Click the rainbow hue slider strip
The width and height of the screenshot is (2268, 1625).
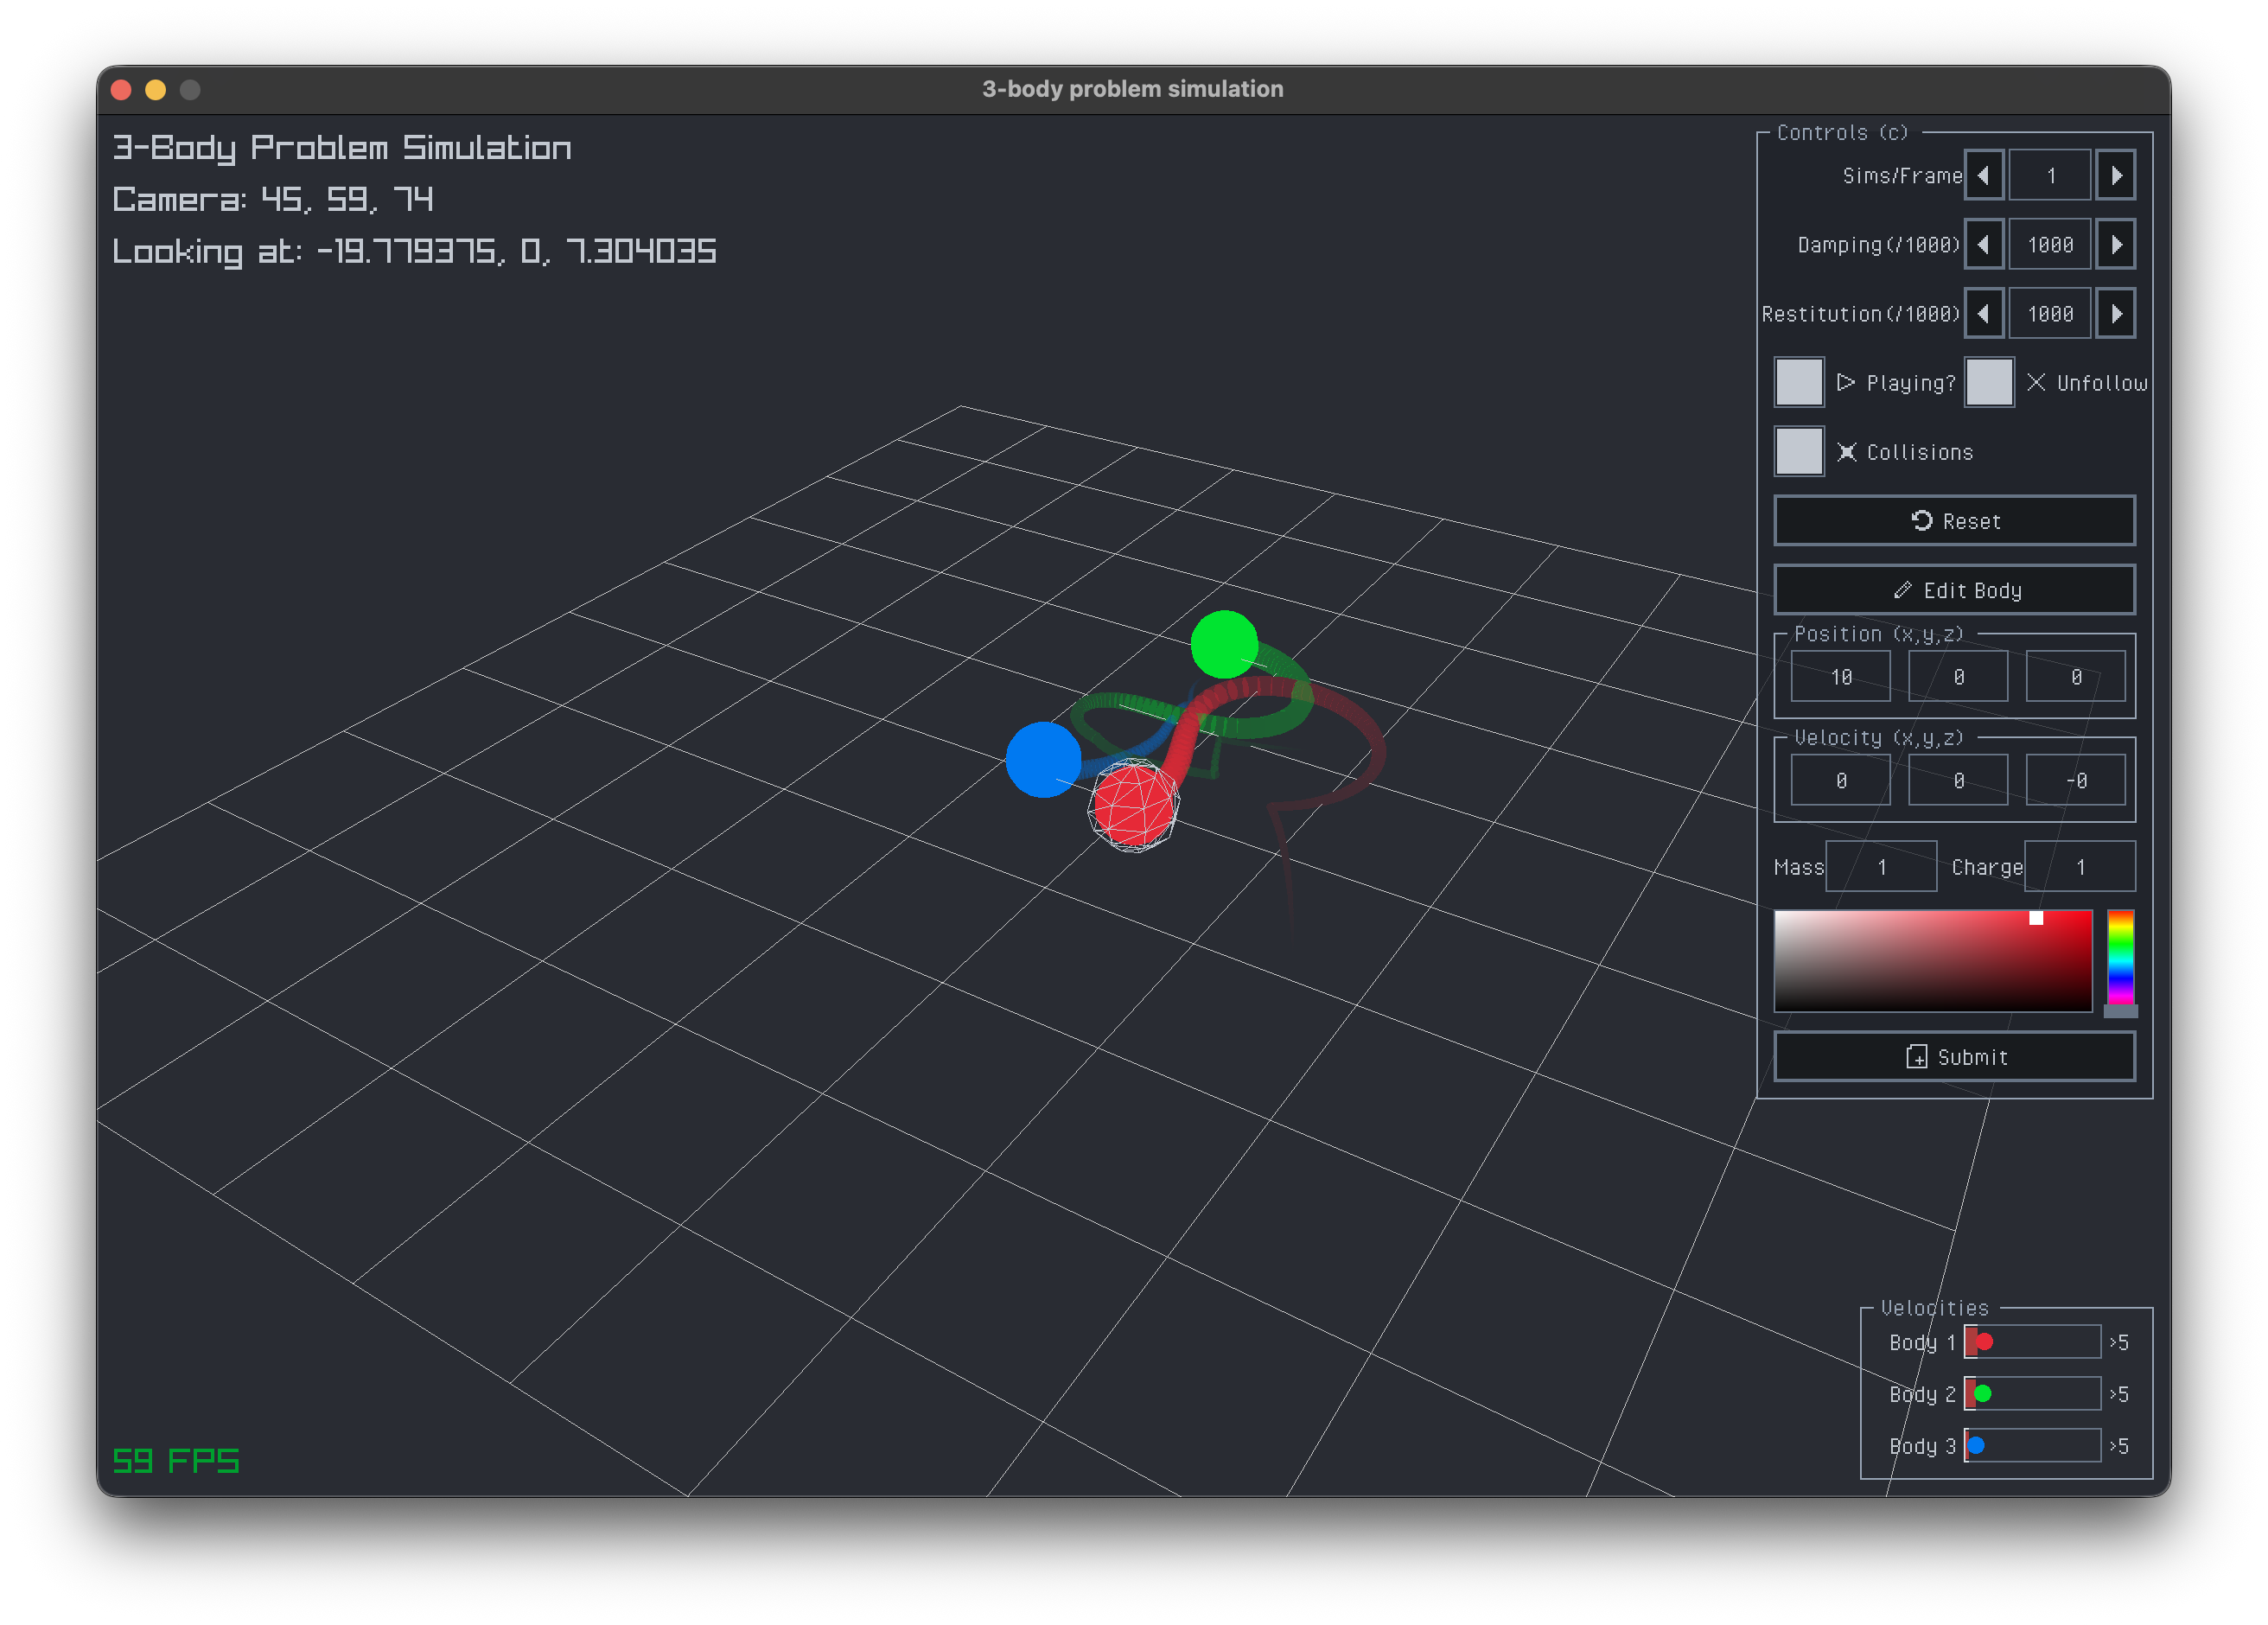click(x=2119, y=960)
